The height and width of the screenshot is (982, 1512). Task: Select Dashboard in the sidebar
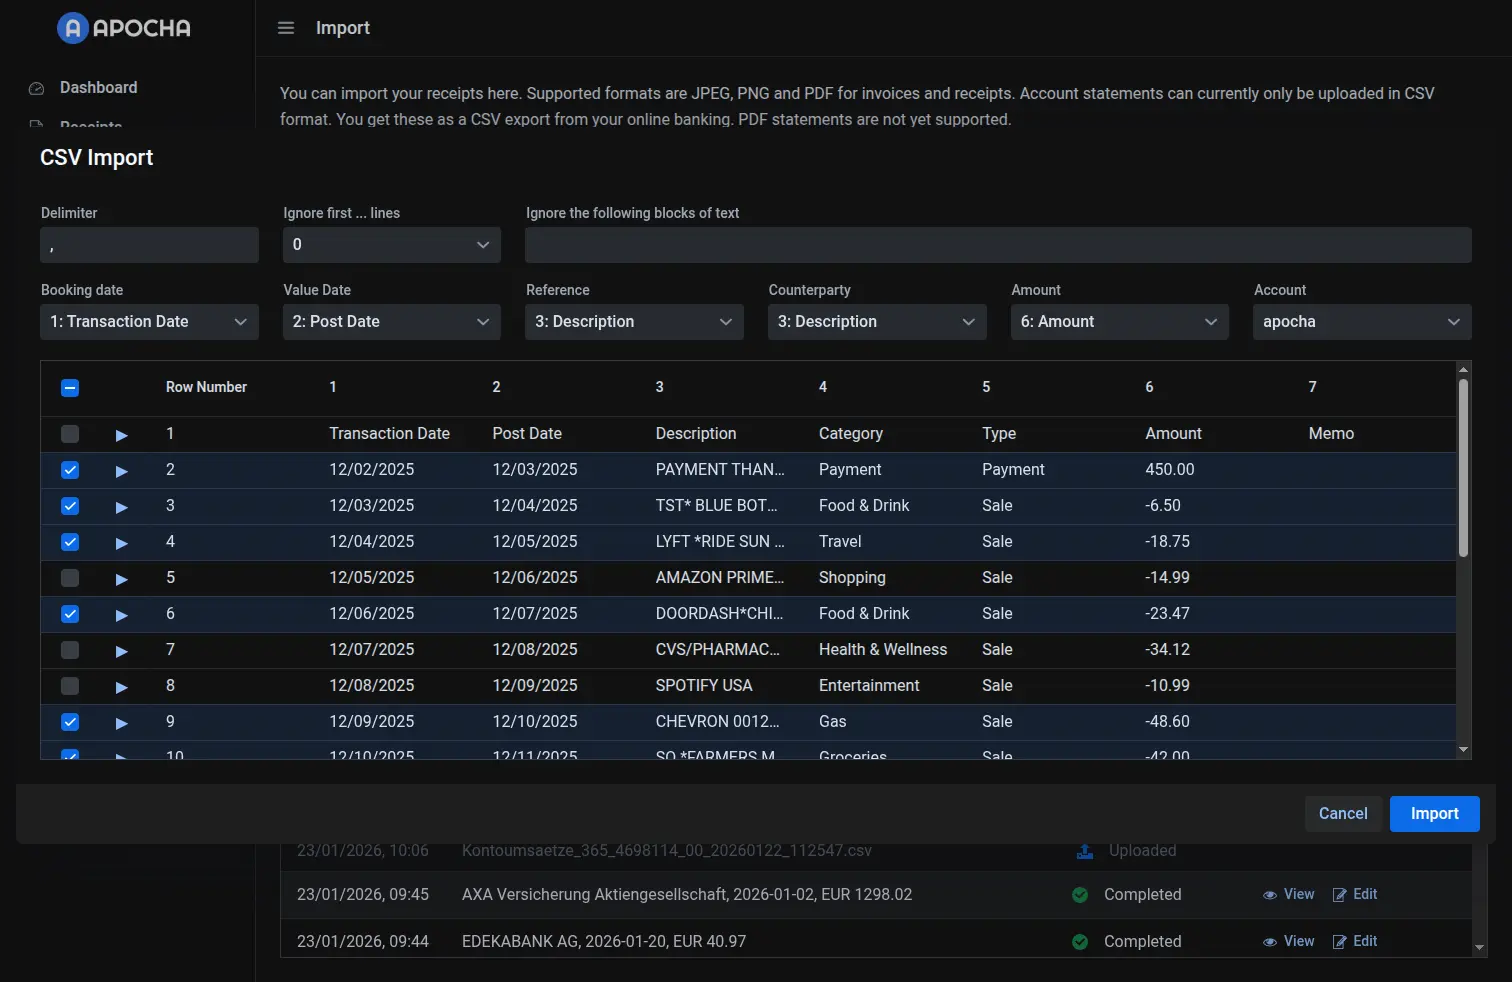tap(98, 87)
